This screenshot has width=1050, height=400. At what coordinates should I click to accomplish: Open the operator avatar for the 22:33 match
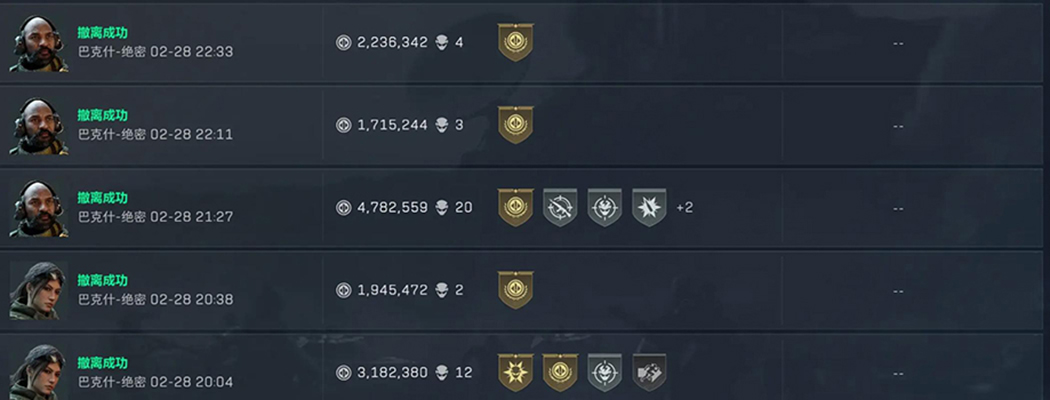[x=39, y=43]
